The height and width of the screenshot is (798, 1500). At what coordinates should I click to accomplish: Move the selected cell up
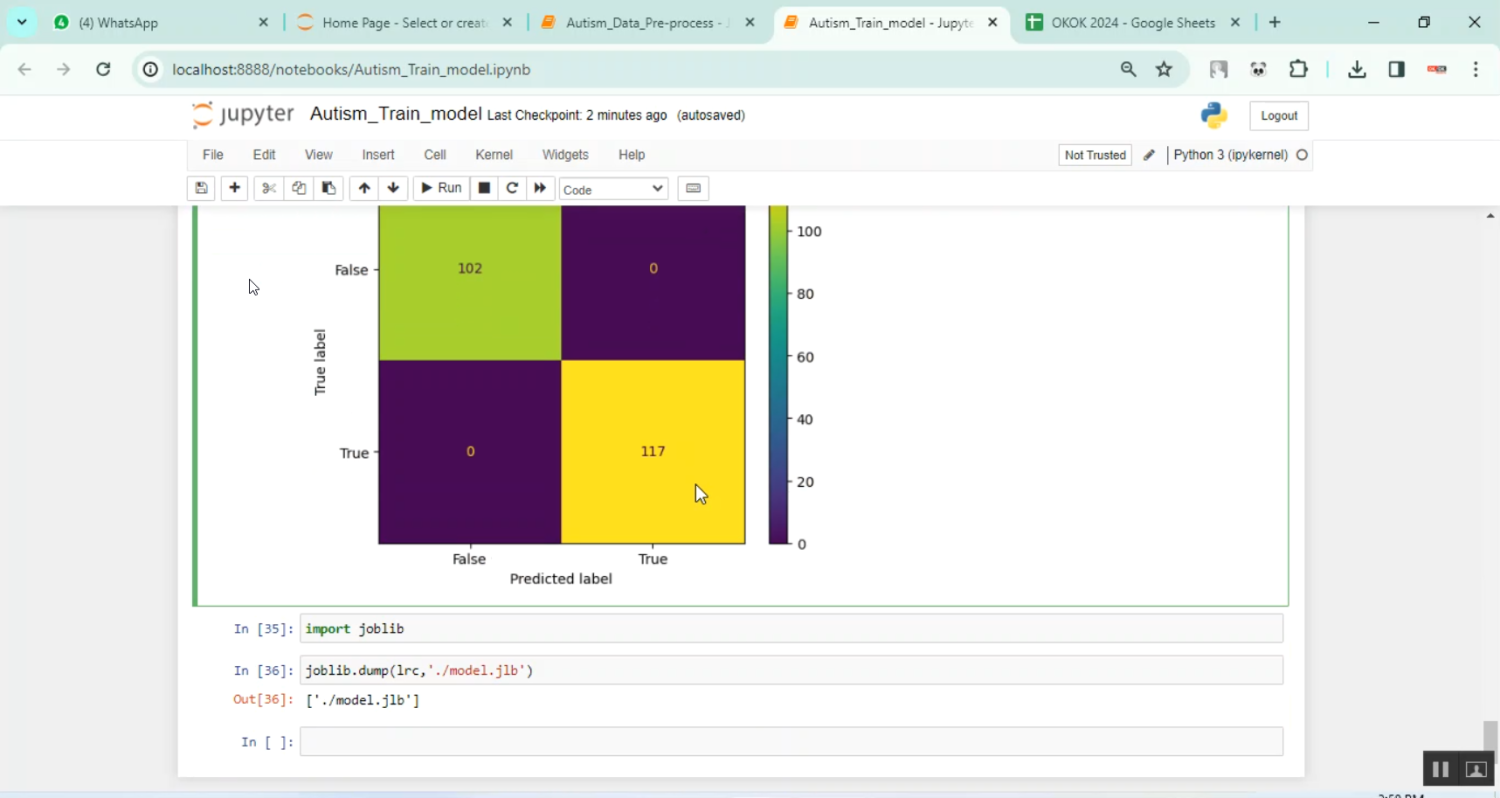(x=364, y=188)
